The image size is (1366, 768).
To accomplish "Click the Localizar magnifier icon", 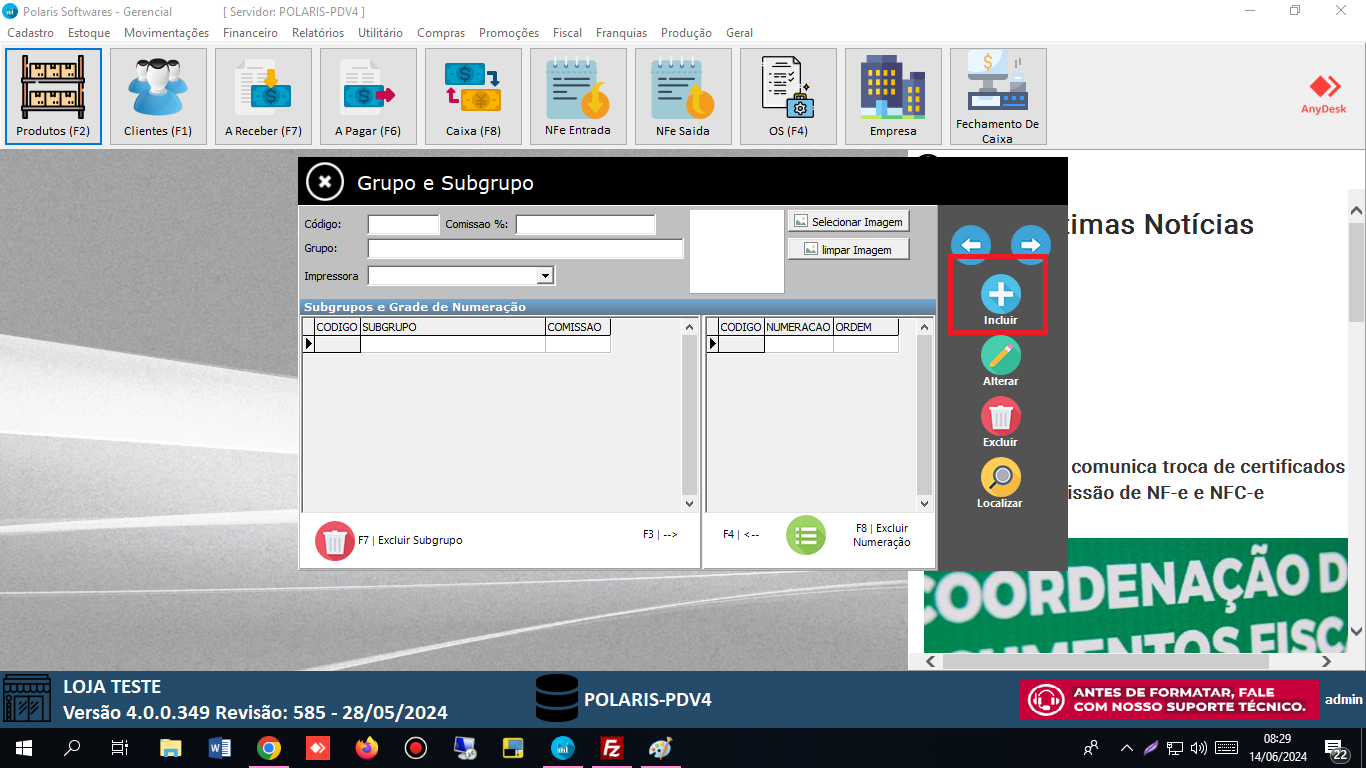I will (1000, 478).
